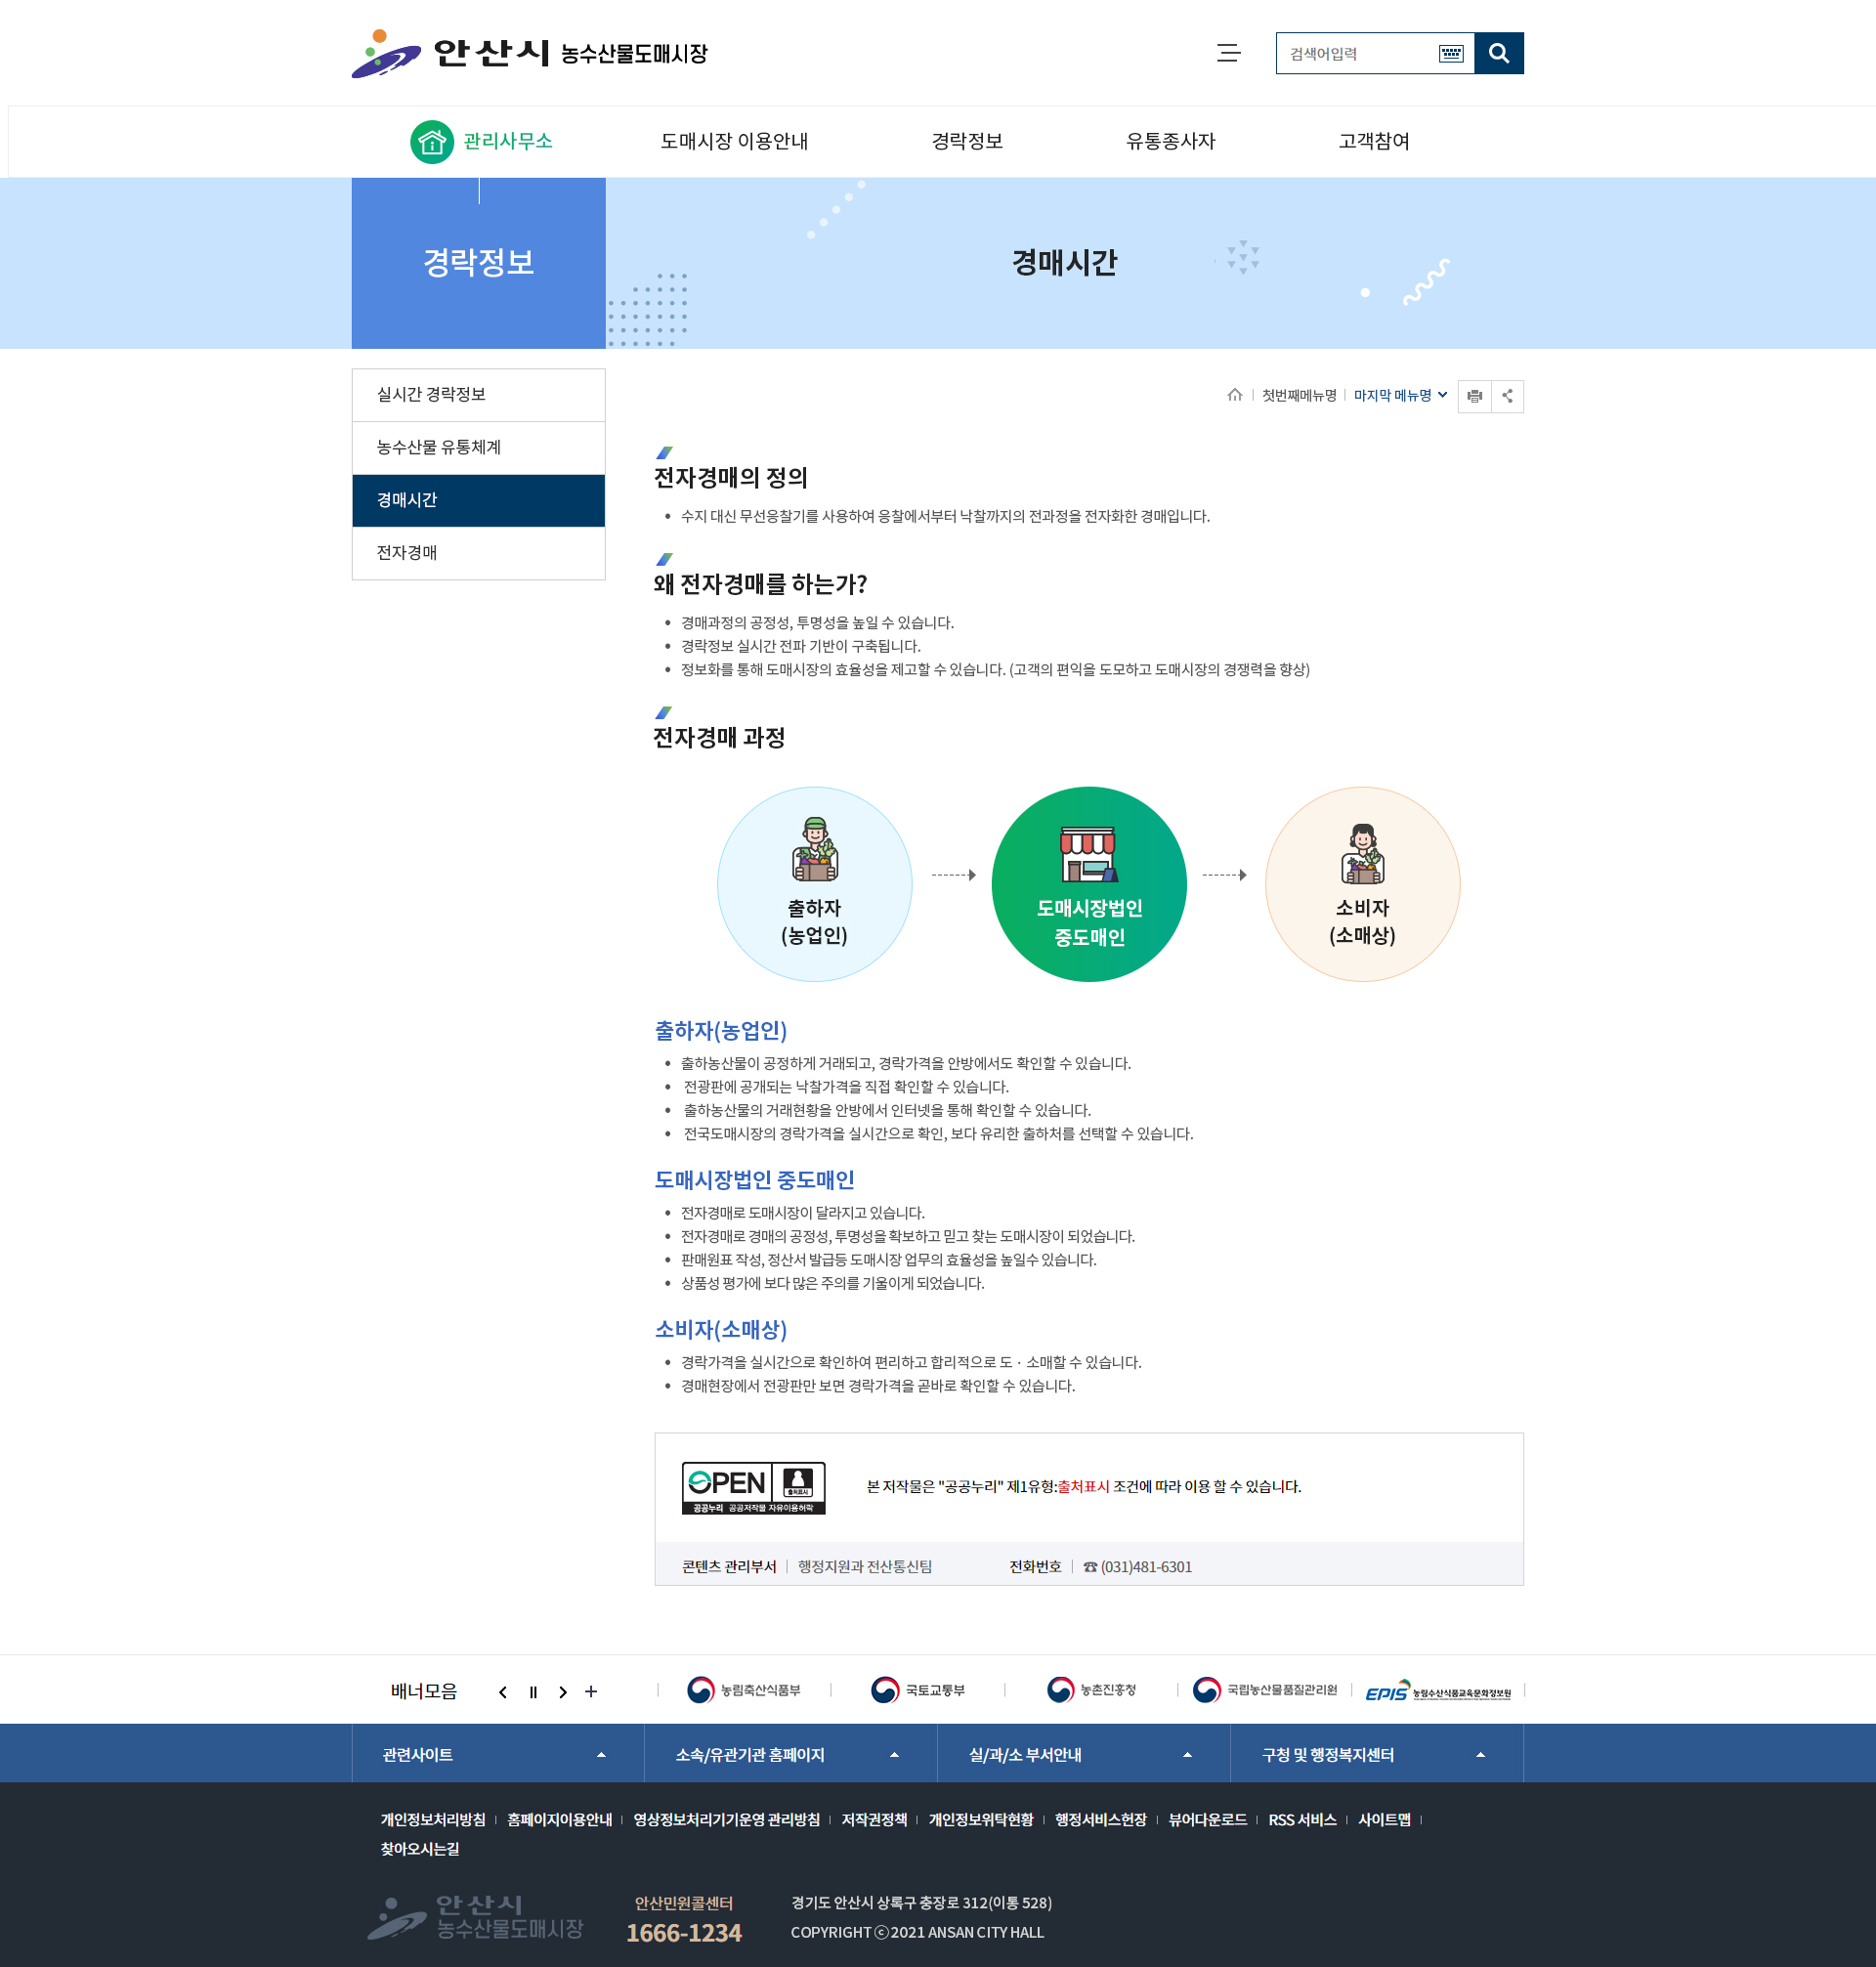
Task: Open the 국립농산물품질관리원 banner
Action: click(1265, 1690)
